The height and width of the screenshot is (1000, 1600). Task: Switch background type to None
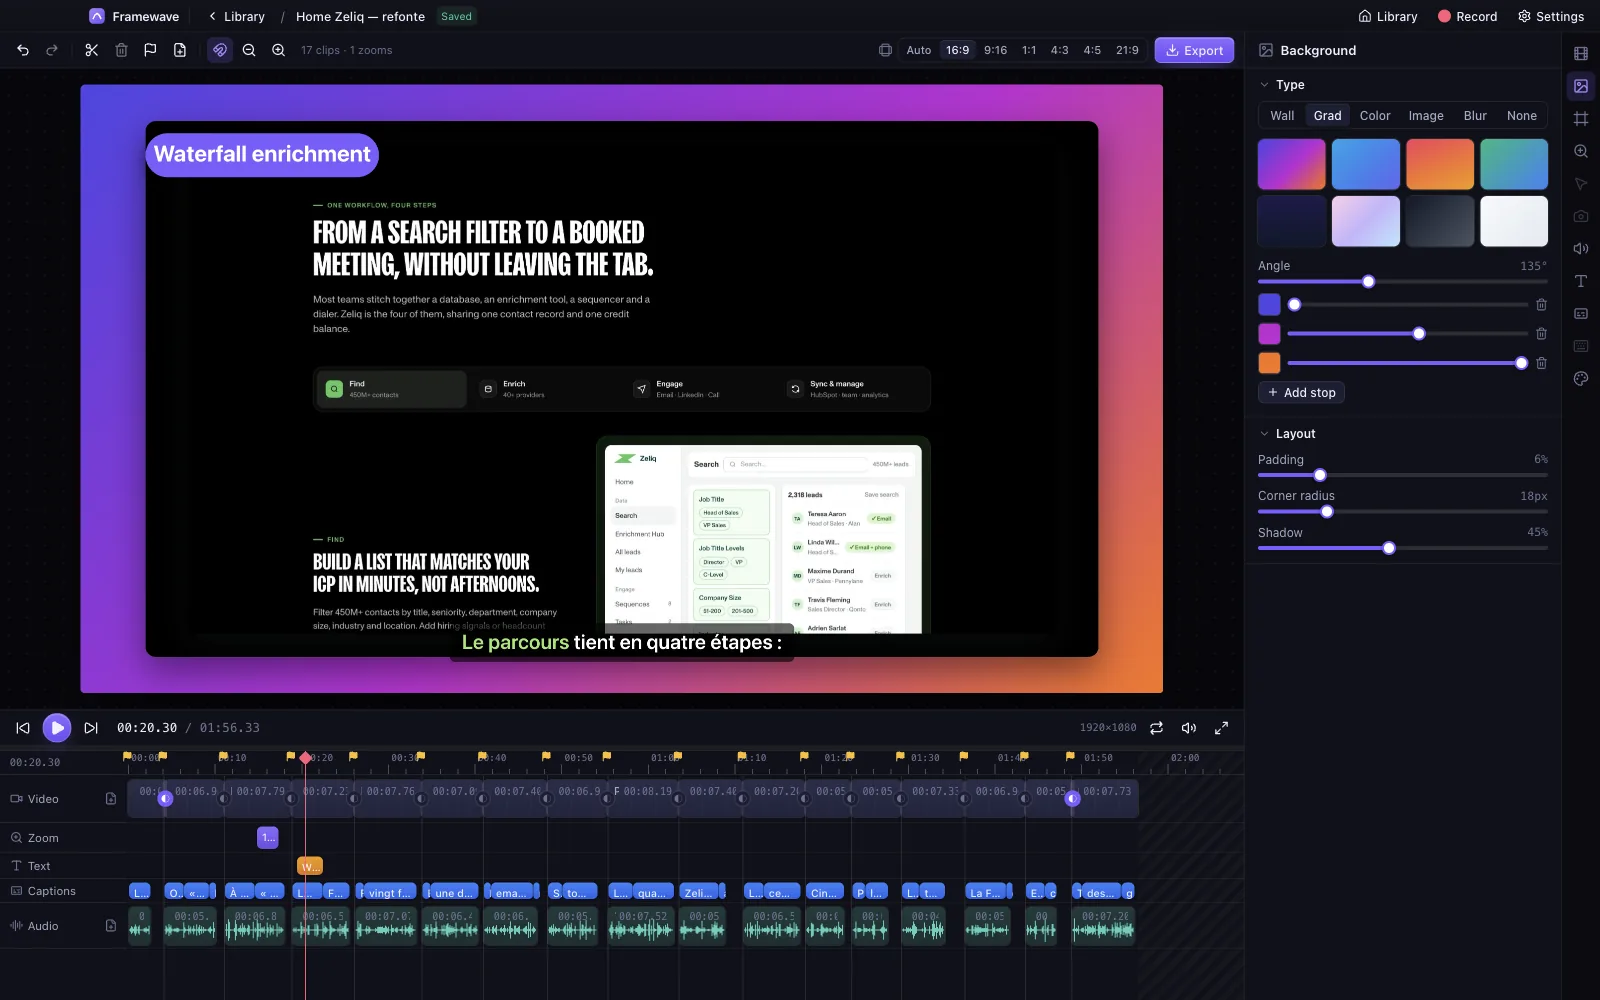pos(1522,116)
